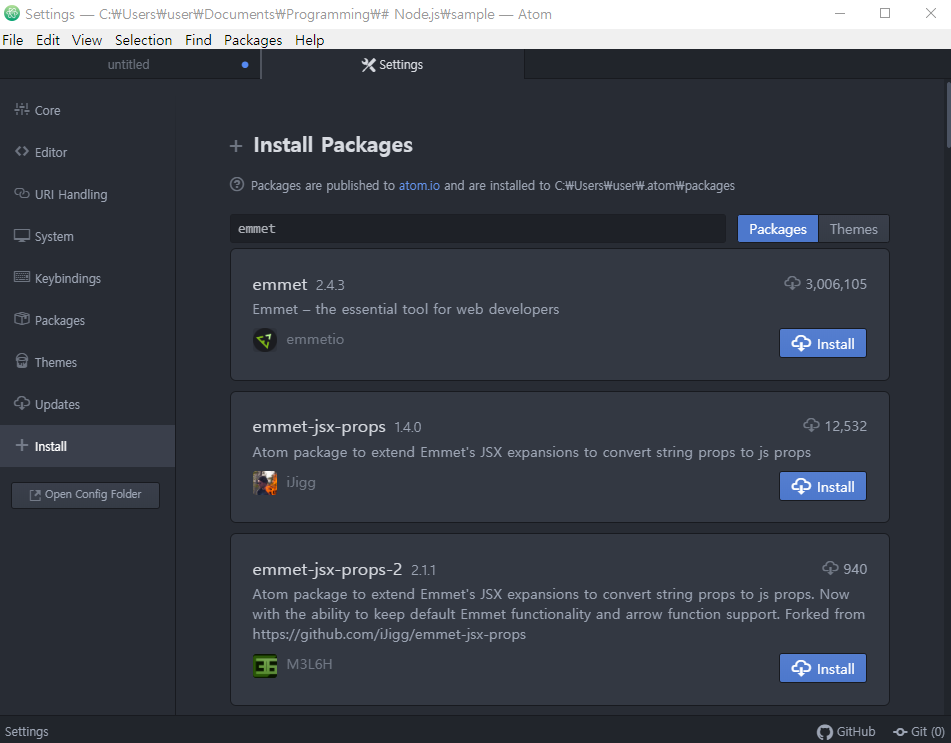Click the Packages box icon in sidebar
The image size is (951, 743).
(22, 319)
